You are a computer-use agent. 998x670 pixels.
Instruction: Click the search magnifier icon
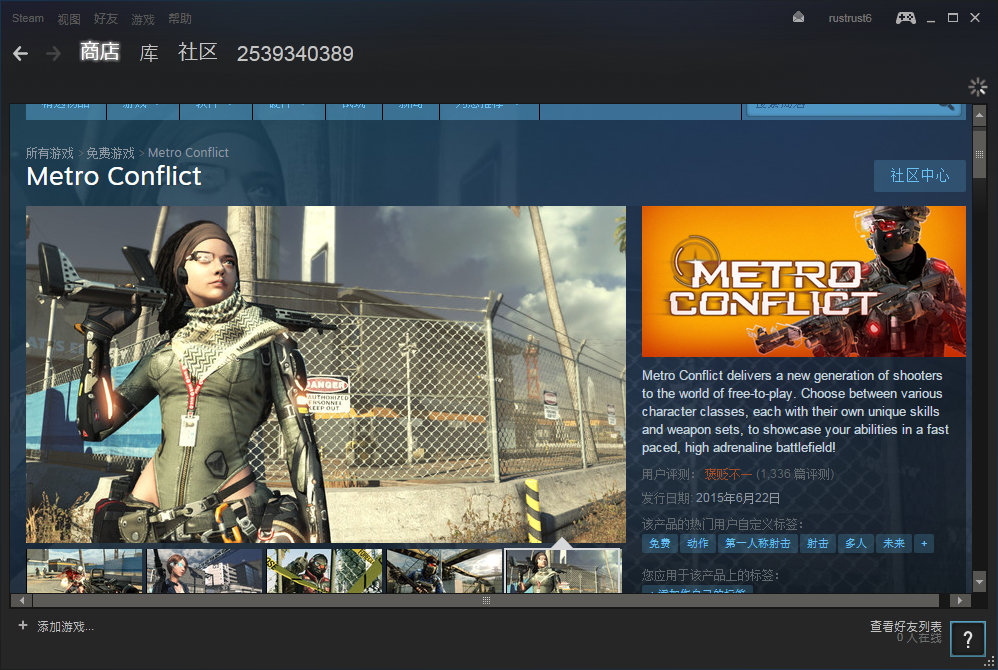coord(947,106)
